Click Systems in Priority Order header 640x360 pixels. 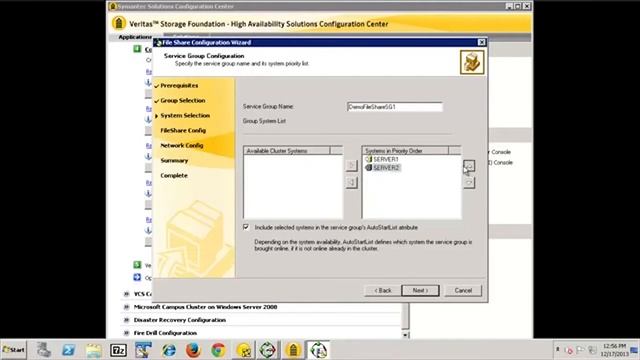405,151
